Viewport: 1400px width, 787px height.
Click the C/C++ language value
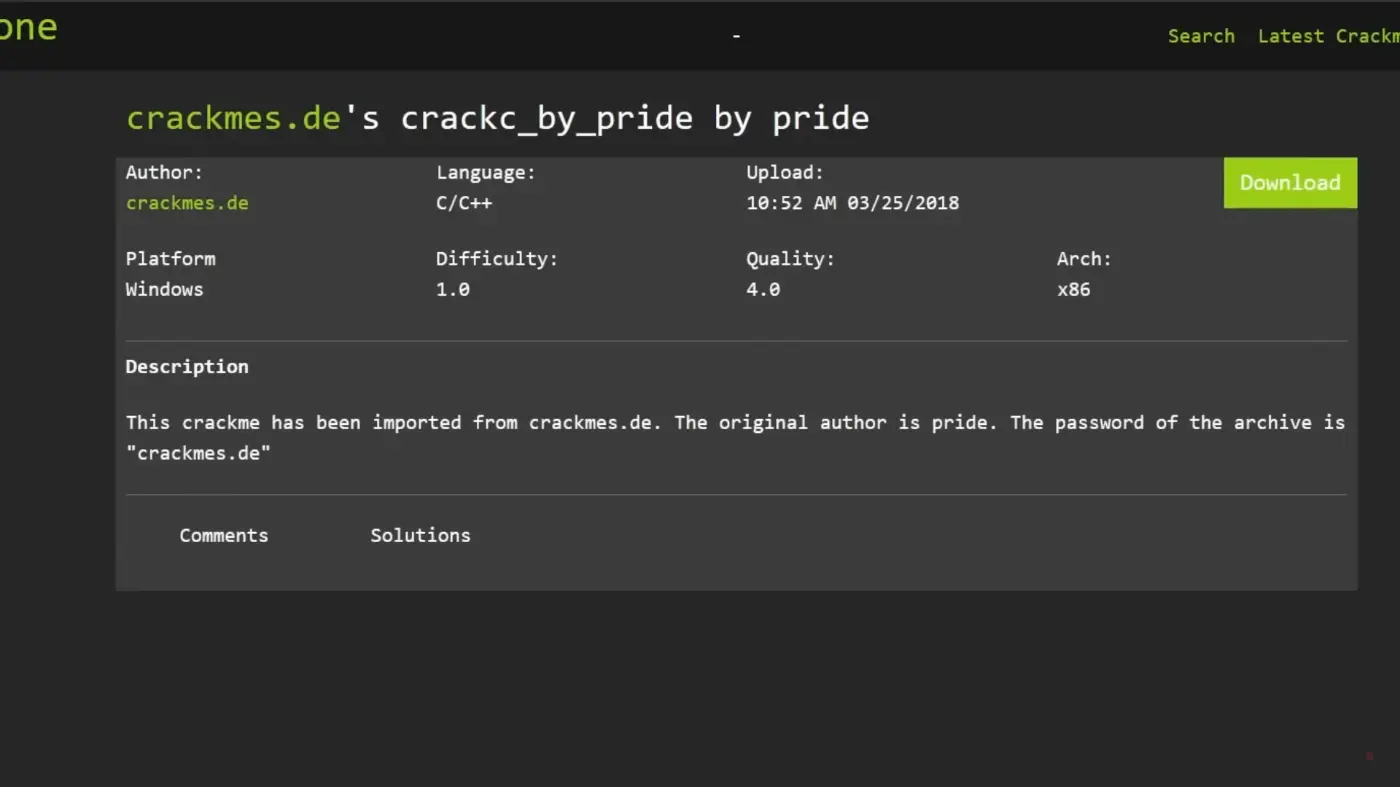click(464, 203)
